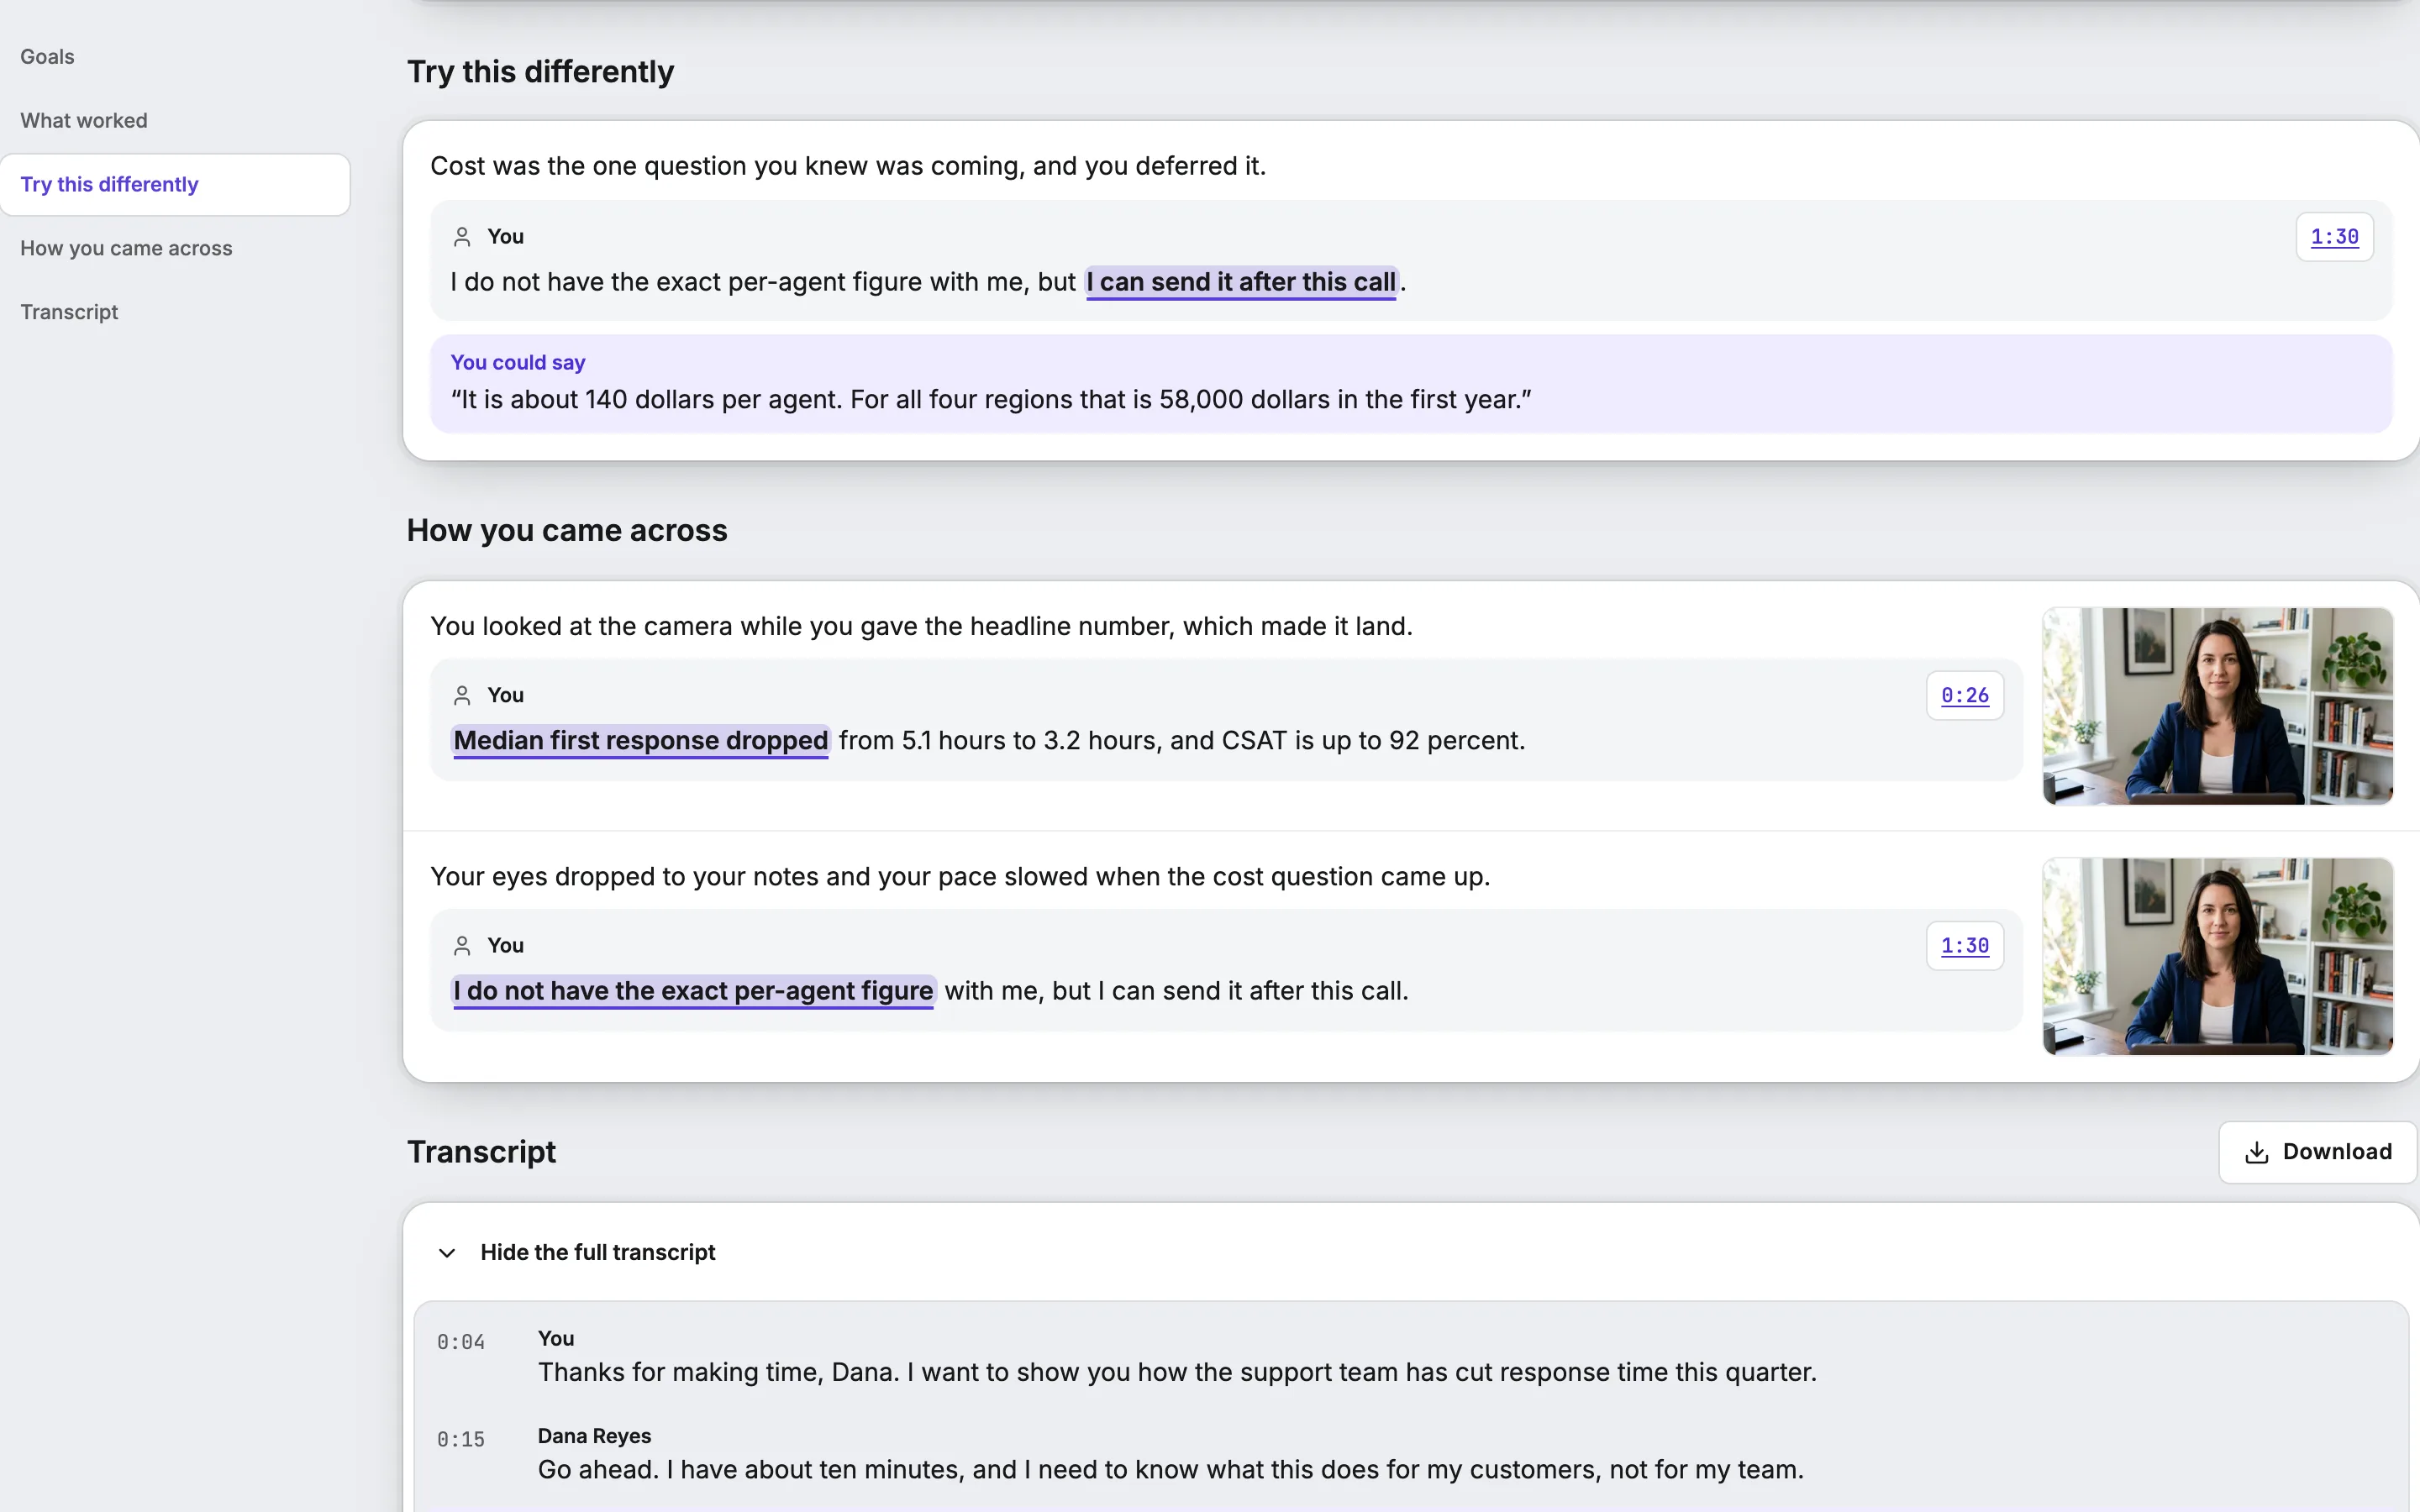Click feedback about eyes dropping to your notes
This screenshot has height=1512, width=2420.
click(960, 877)
